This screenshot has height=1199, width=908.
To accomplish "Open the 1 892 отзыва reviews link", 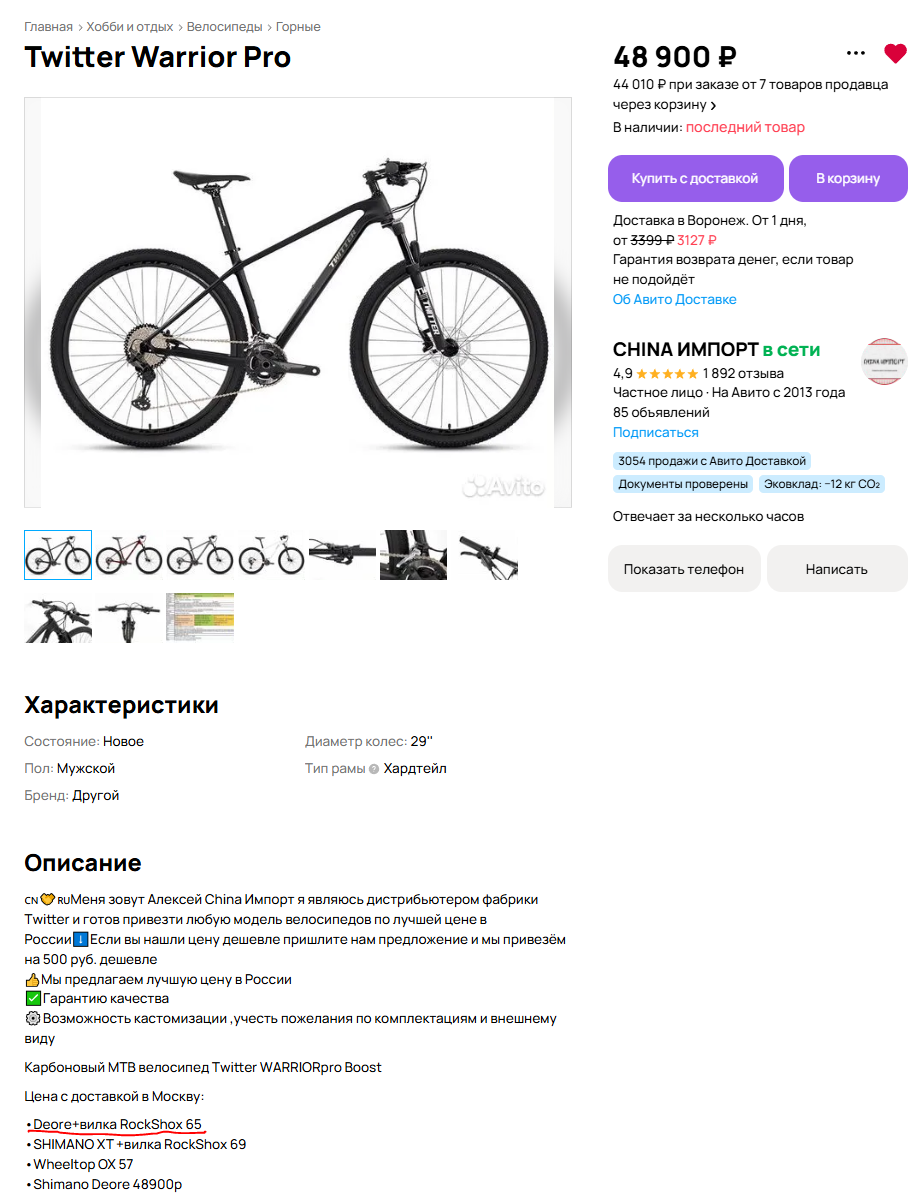I will tap(744, 374).
